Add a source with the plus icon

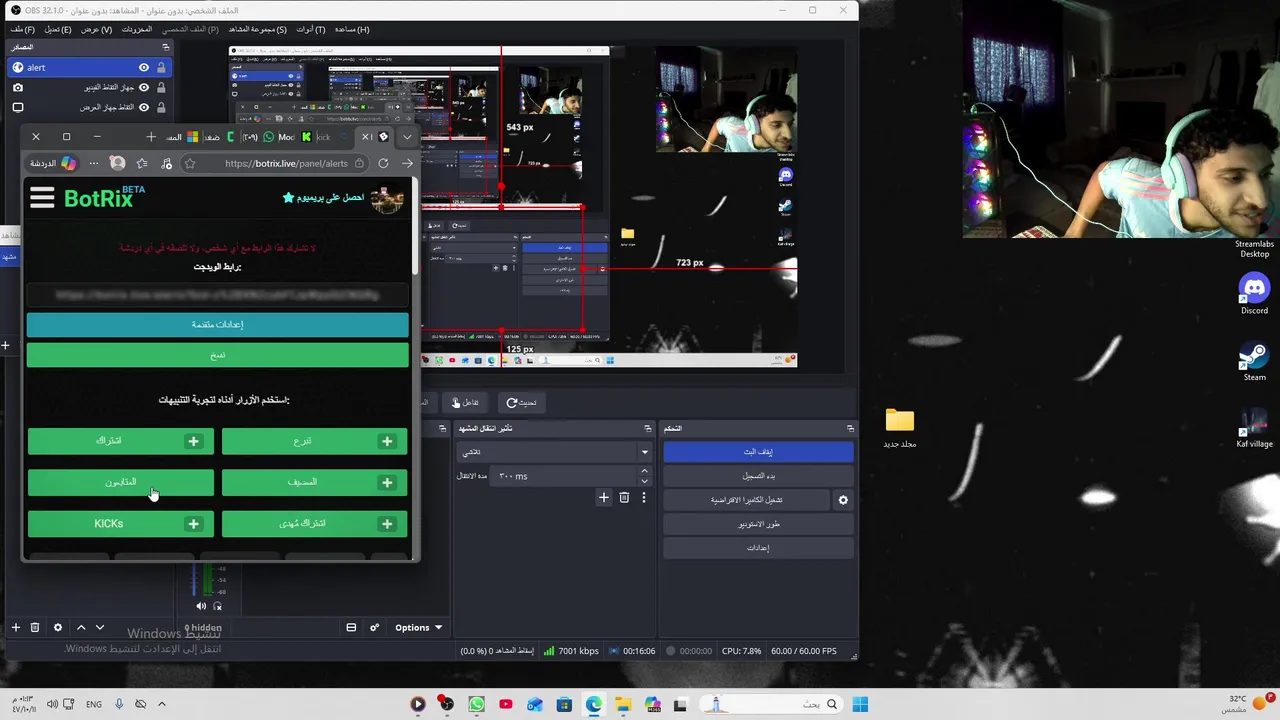tap(16, 627)
